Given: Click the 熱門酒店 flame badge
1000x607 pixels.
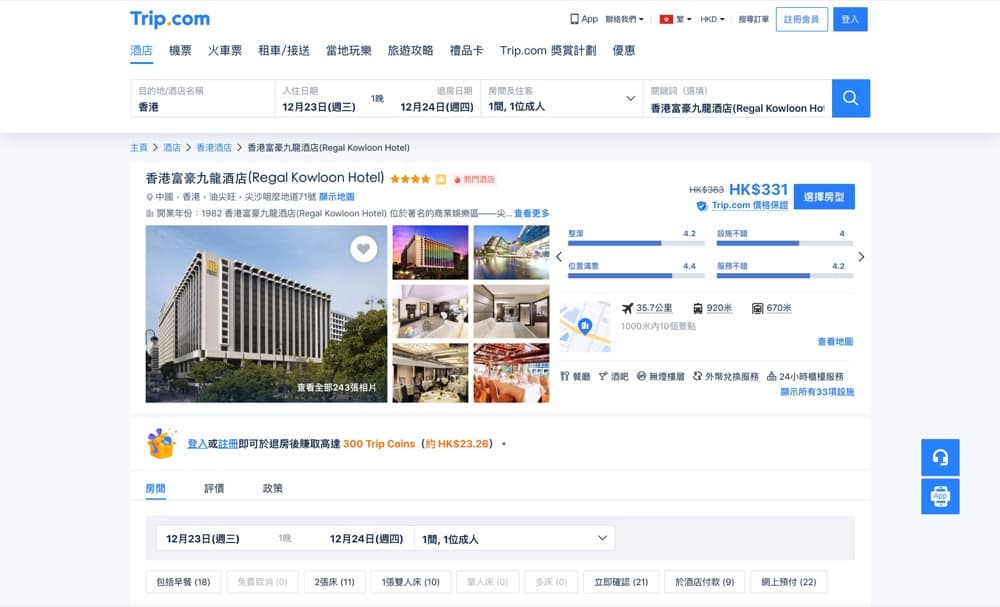Looking at the screenshot, I should 474,180.
